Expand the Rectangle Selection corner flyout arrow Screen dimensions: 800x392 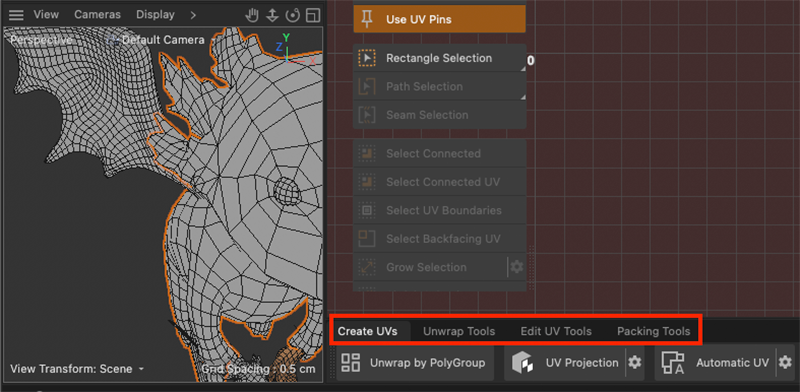[522, 68]
